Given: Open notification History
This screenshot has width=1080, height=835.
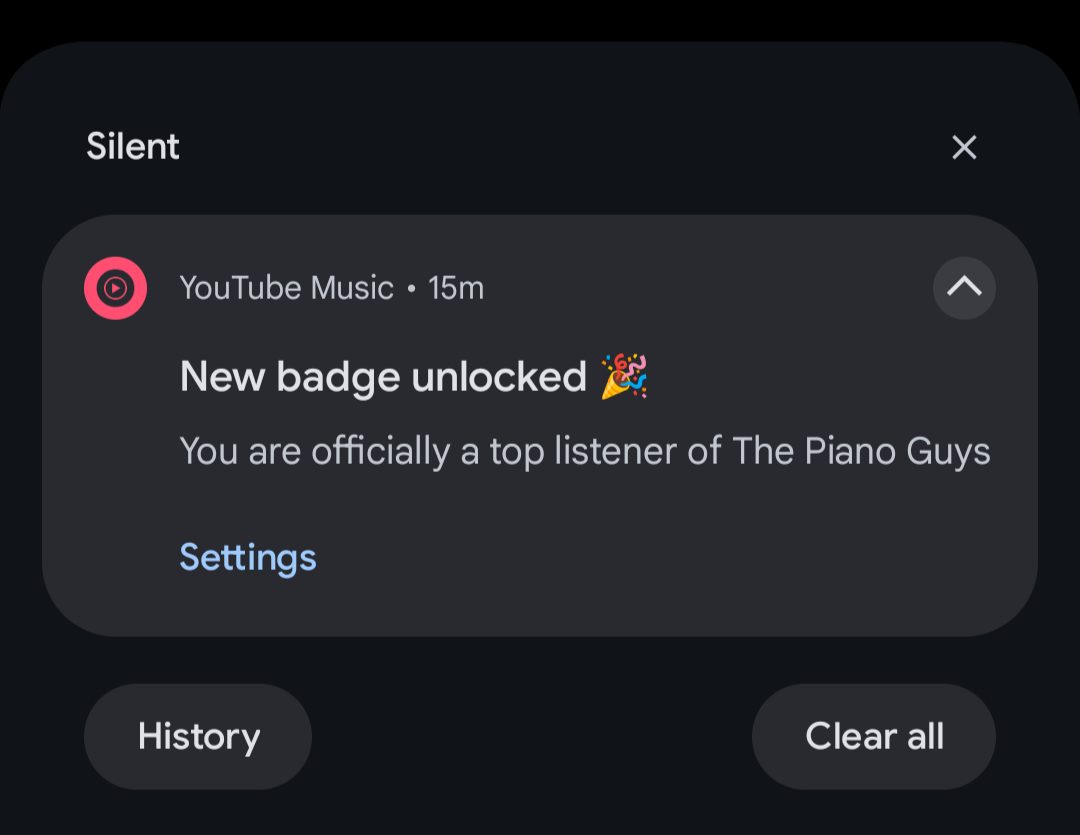Looking at the screenshot, I should pos(198,737).
